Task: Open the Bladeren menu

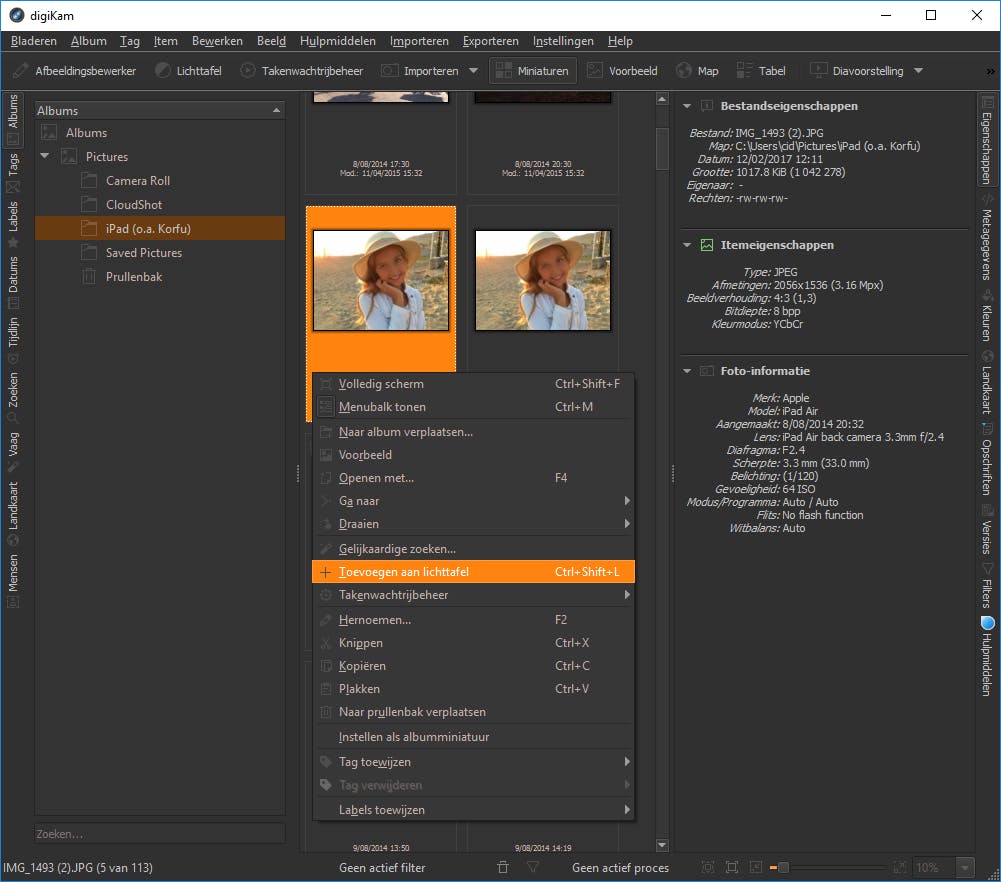Action: tap(34, 41)
